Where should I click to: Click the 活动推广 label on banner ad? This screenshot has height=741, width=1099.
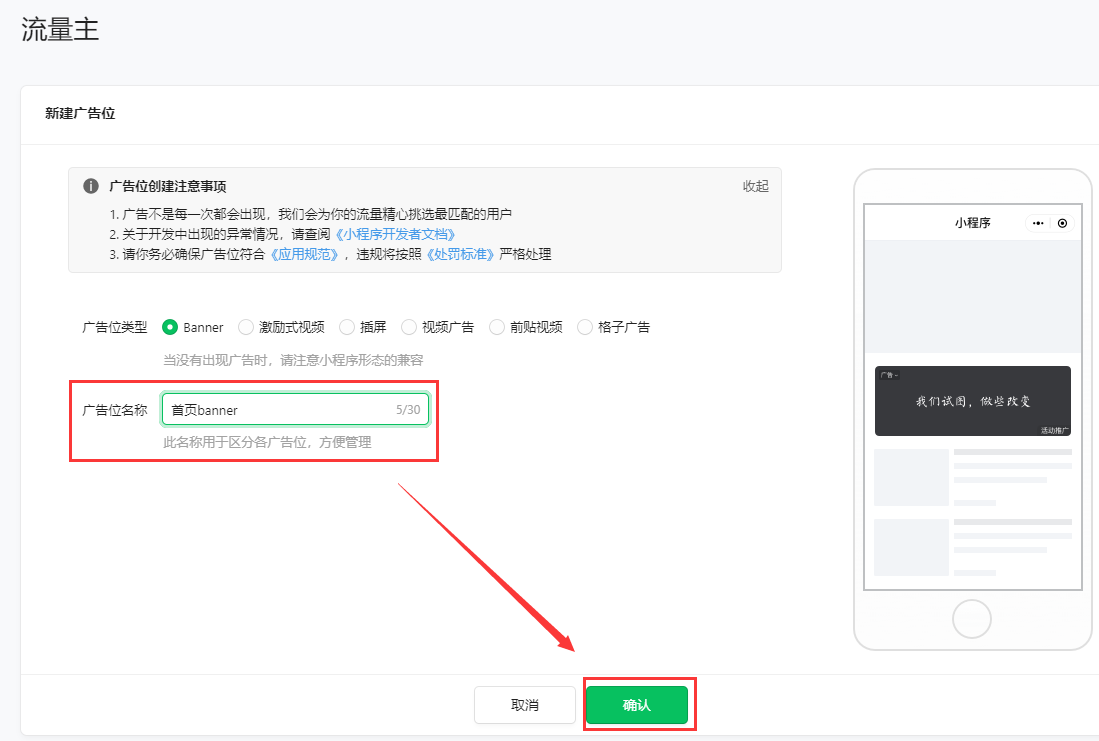1054,430
